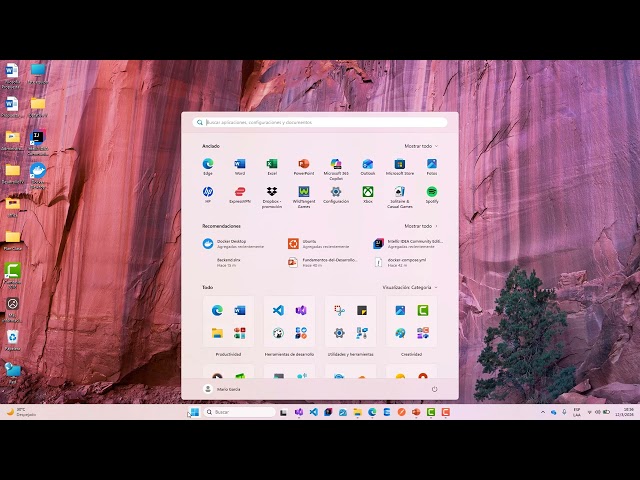
Task: Open the weather widget on the taskbar
Action: tap(22, 412)
